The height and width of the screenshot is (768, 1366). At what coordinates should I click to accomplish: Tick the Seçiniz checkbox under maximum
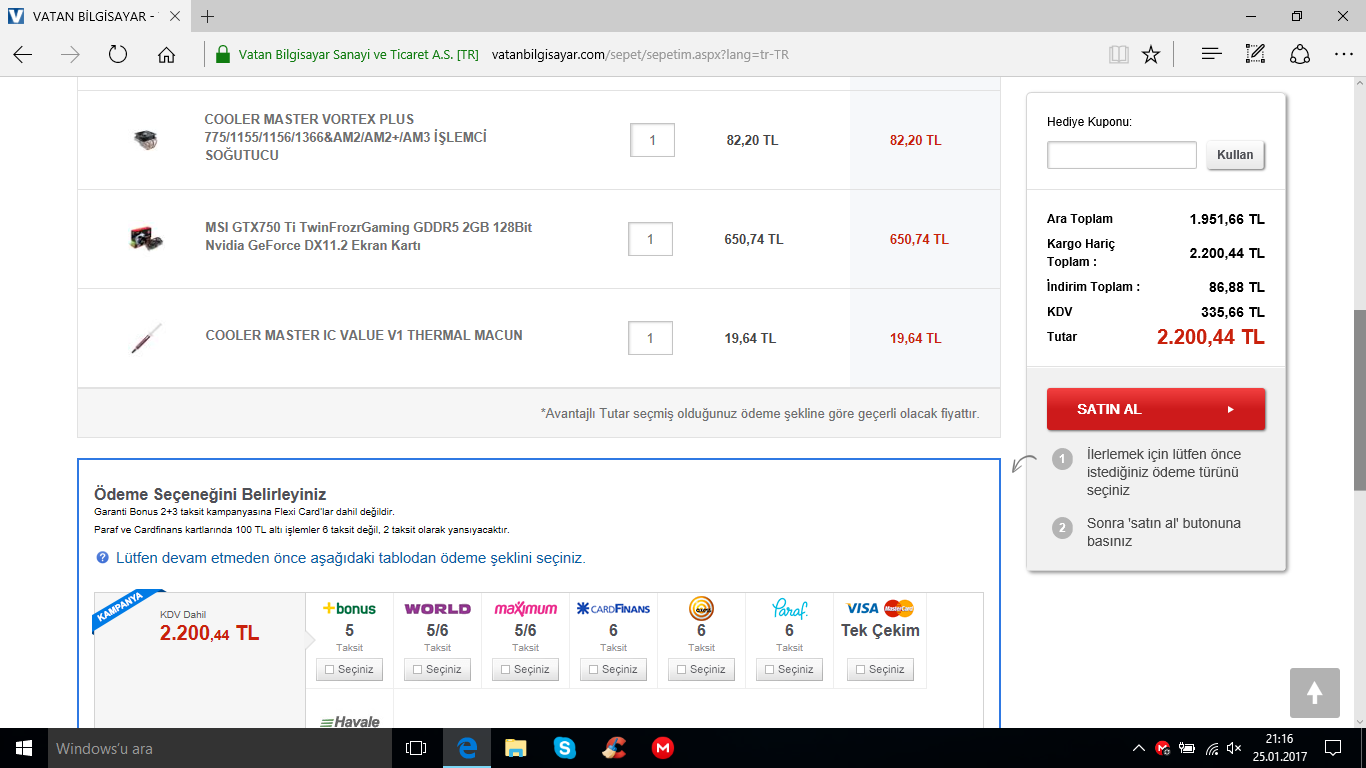(505, 670)
